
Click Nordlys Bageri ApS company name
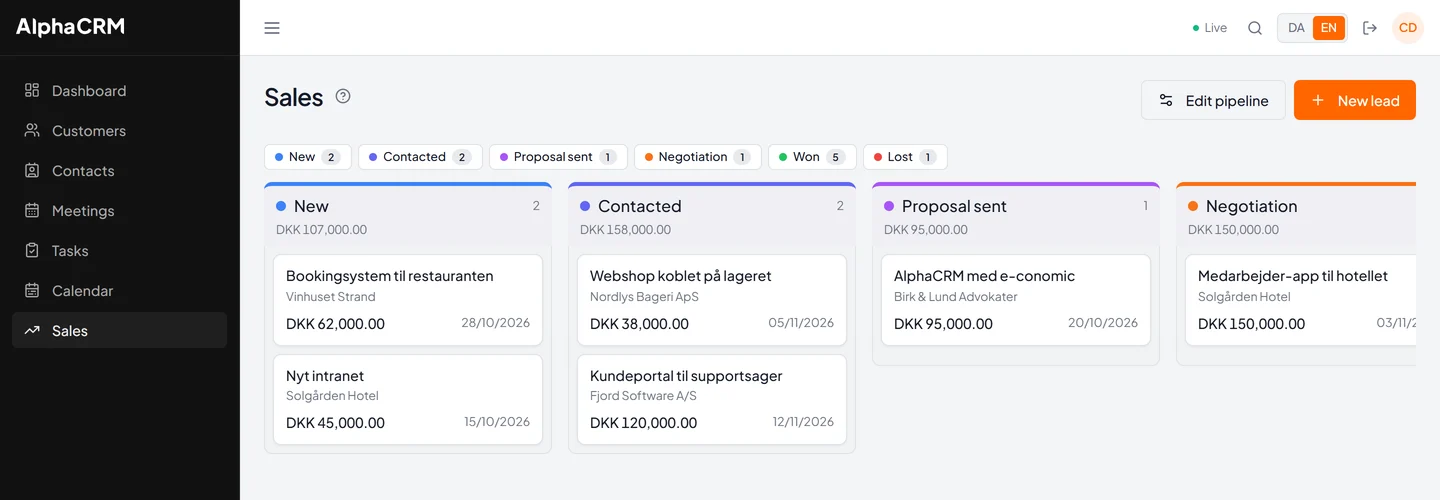(x=644, y=297)
